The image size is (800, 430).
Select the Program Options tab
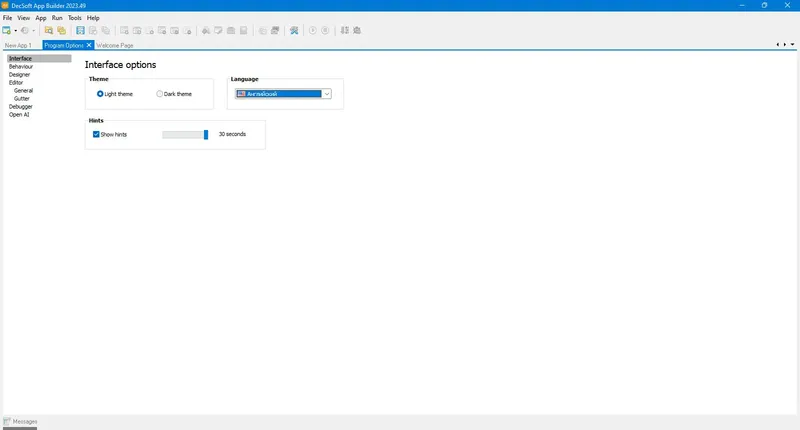pos(64,45)
